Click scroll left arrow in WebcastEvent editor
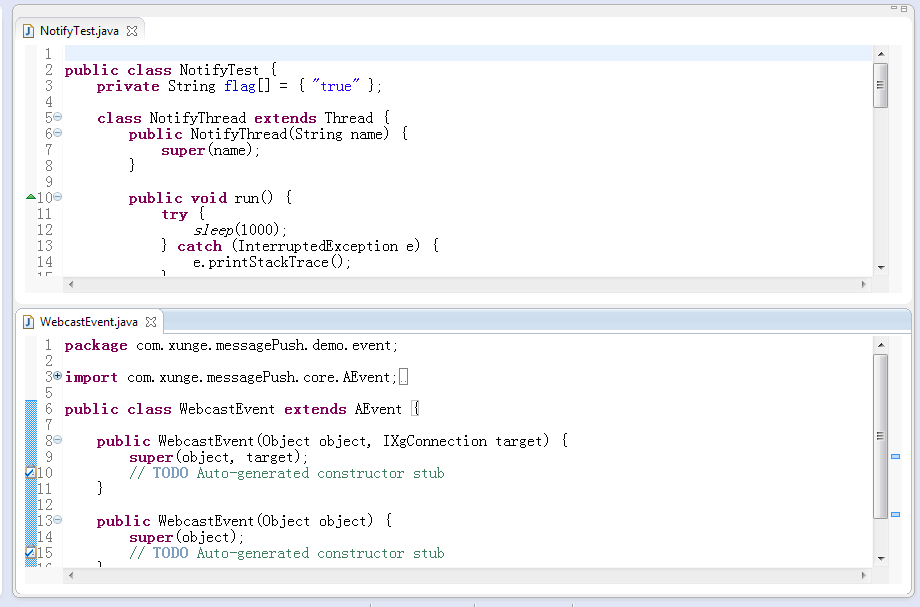 (71, 575)
